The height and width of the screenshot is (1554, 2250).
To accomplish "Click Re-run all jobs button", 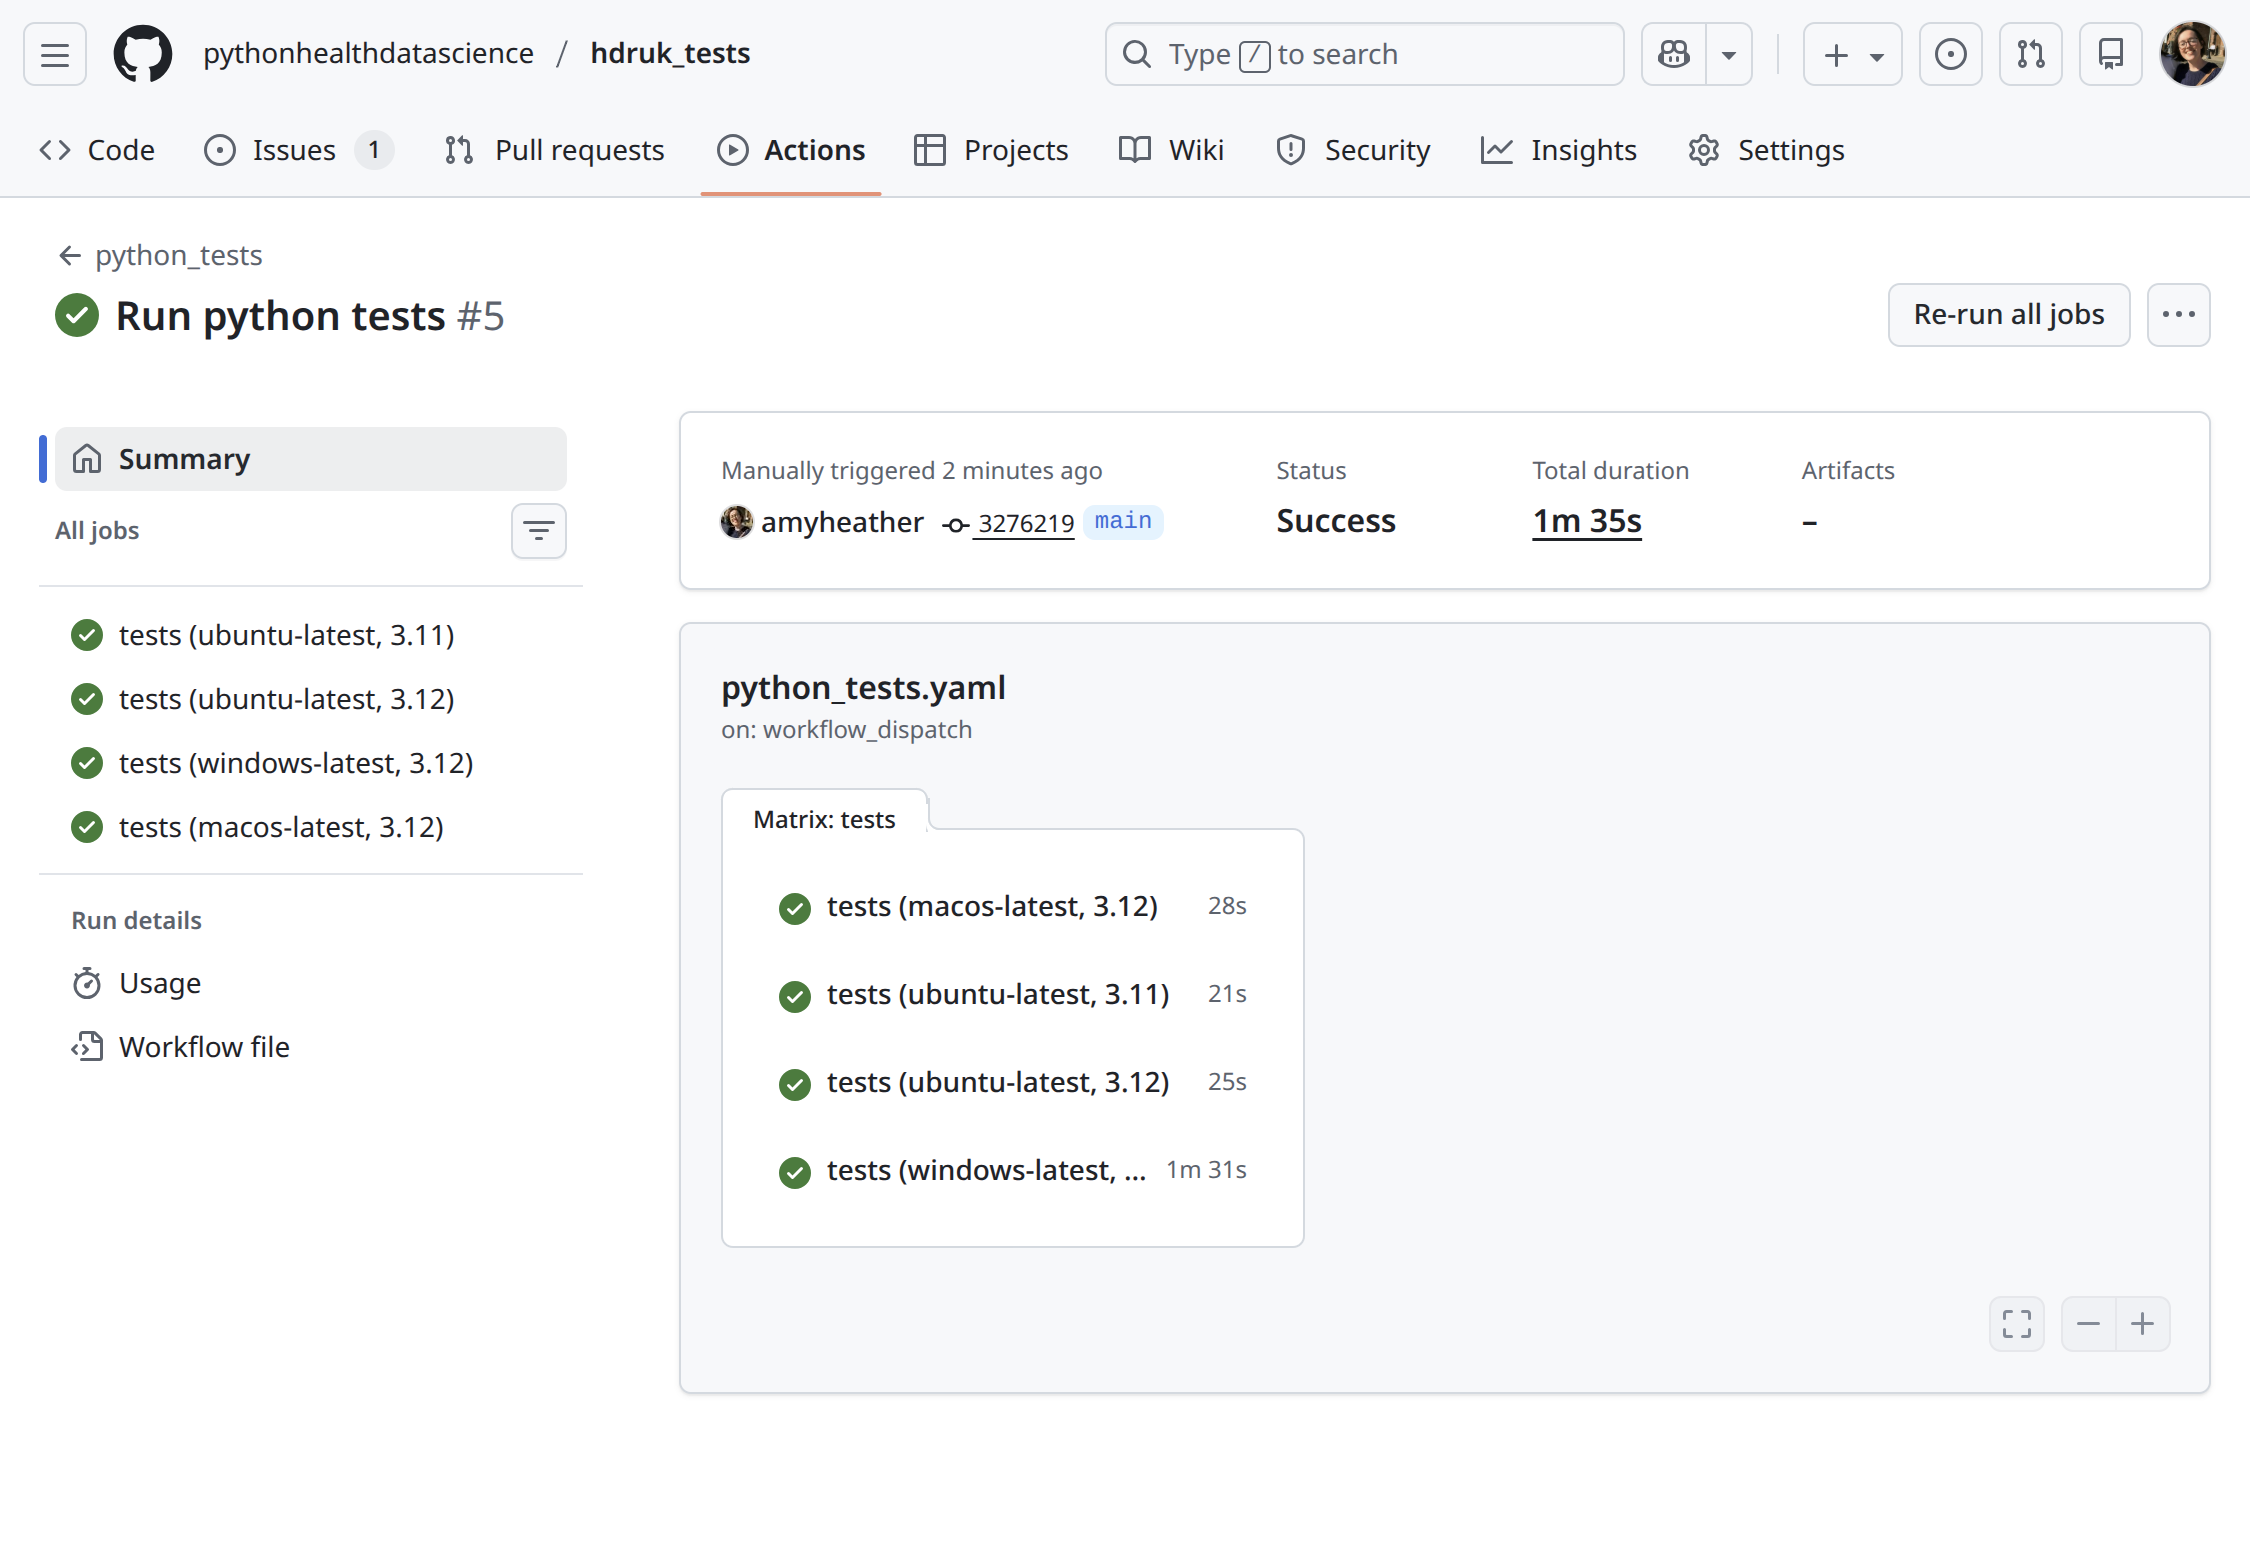I will pyautogui.click(x=2008, y=315).
